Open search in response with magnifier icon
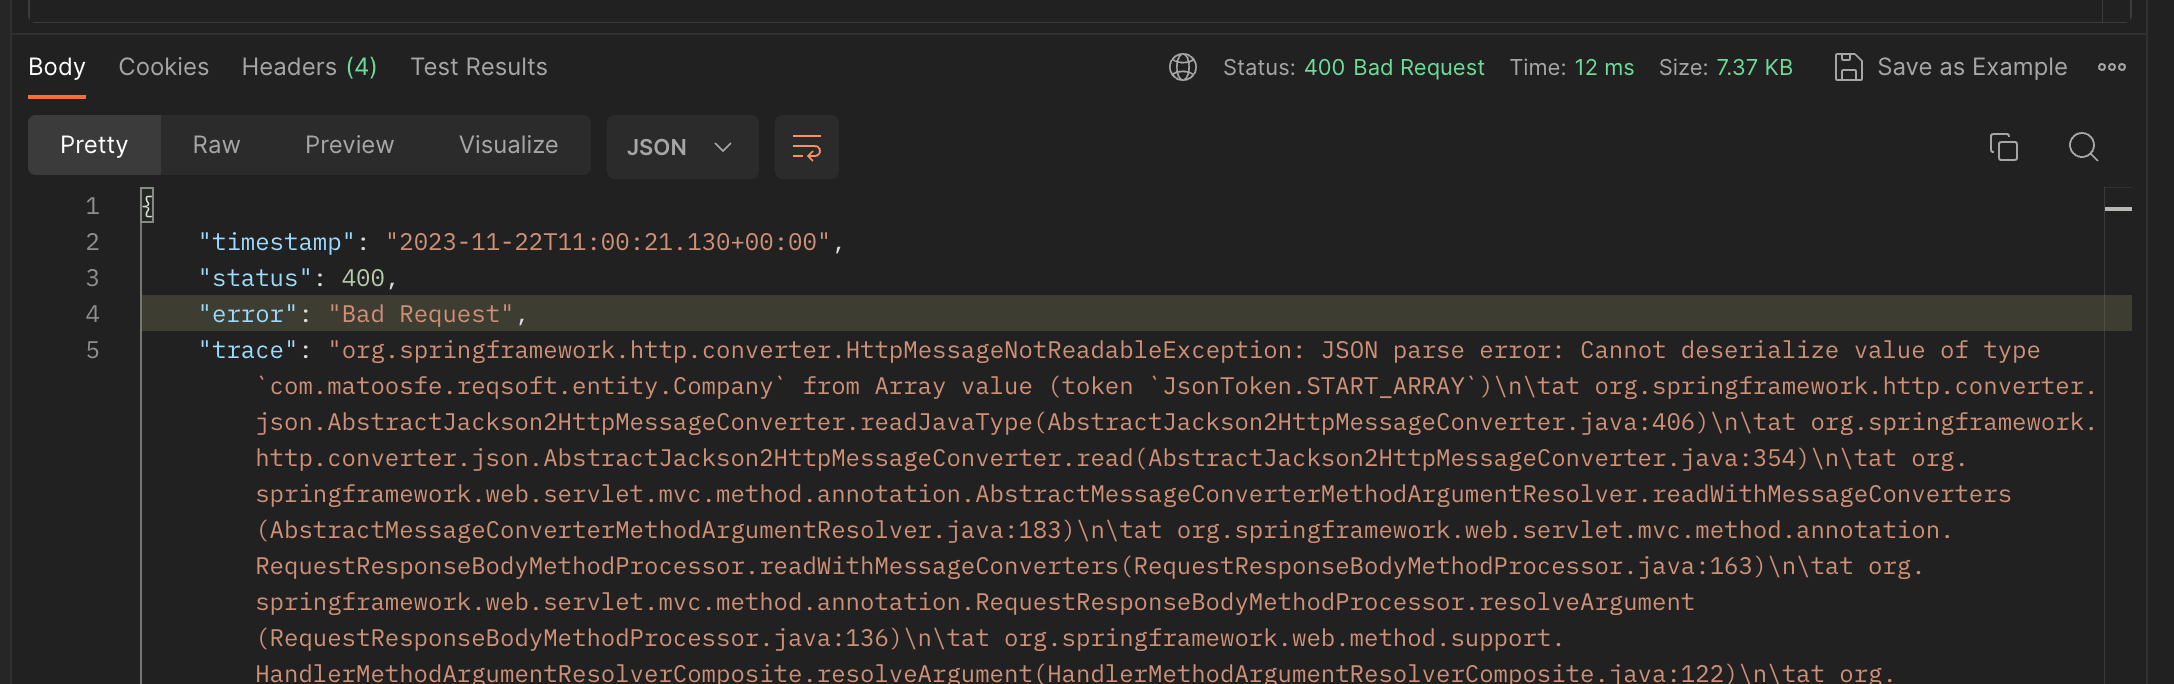2174x684 pixels. pos(2083,147)
